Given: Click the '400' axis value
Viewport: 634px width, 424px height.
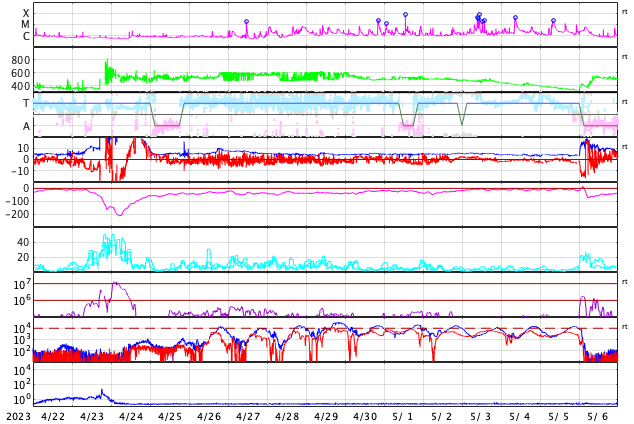Looking at the screenshot, I should point(20,86).
